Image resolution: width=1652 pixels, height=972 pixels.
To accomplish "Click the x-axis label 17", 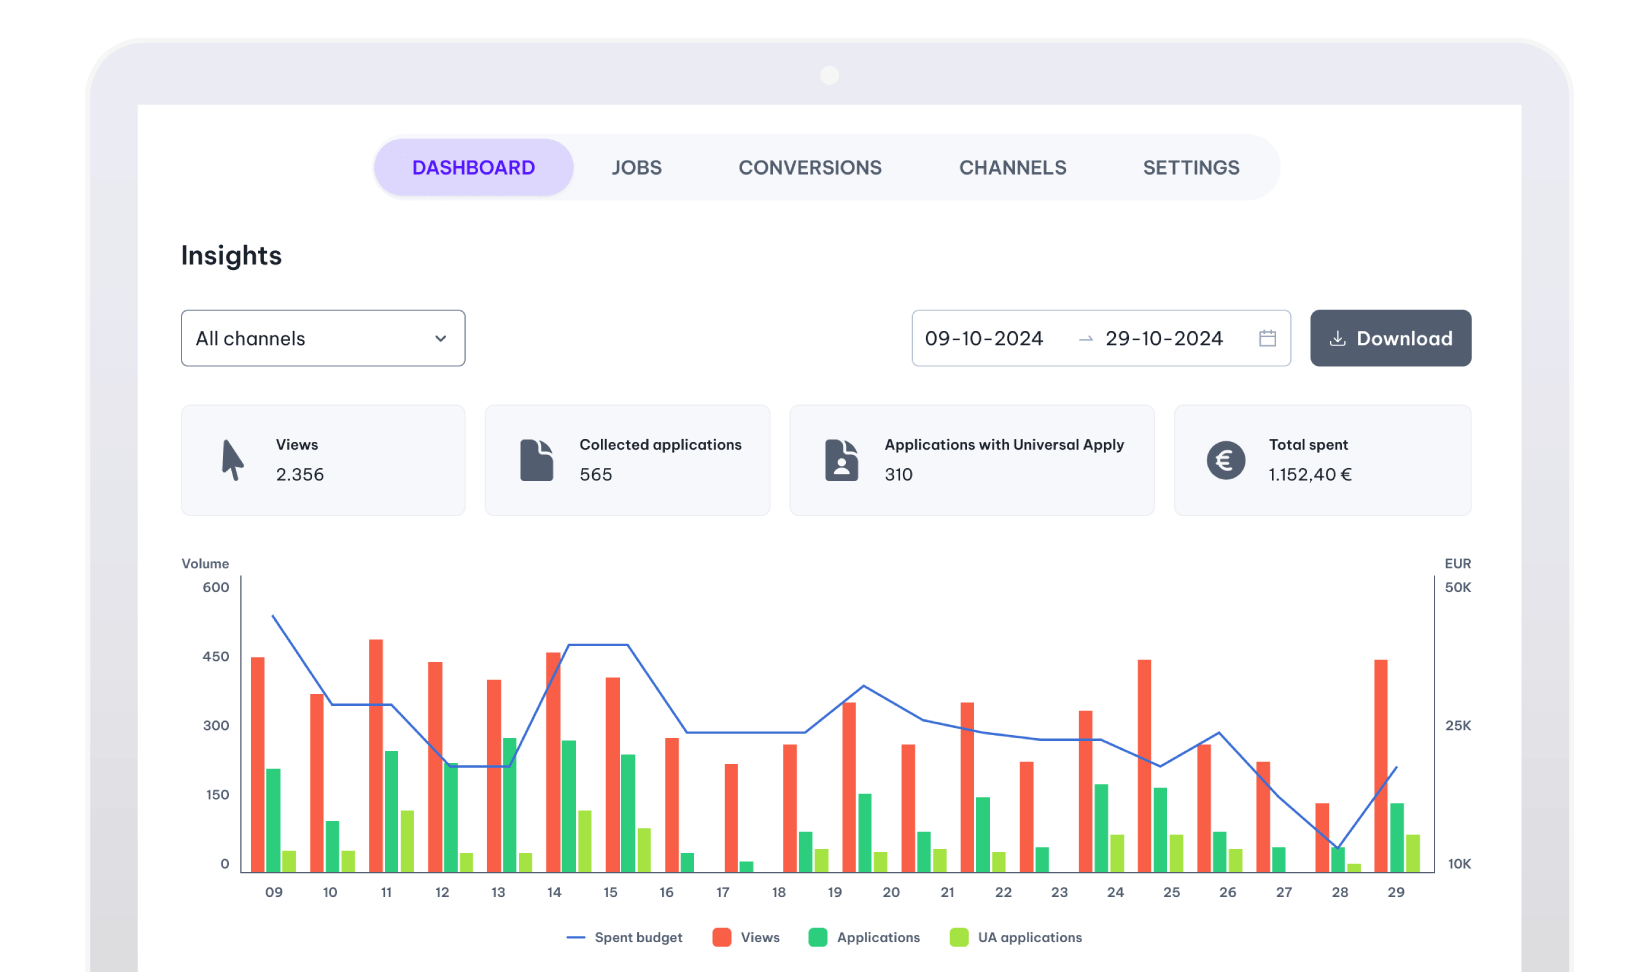I will point(723,892).
